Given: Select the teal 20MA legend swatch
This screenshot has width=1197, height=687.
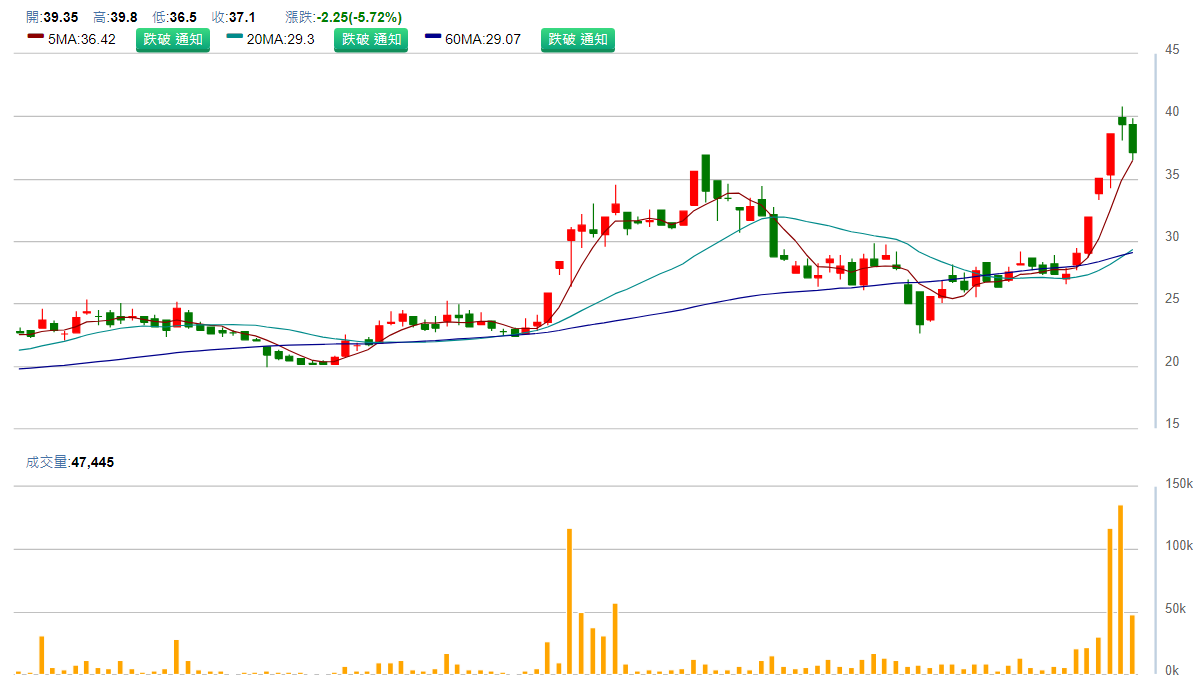Looking at the screenshot, I should [x=234, y=37].
